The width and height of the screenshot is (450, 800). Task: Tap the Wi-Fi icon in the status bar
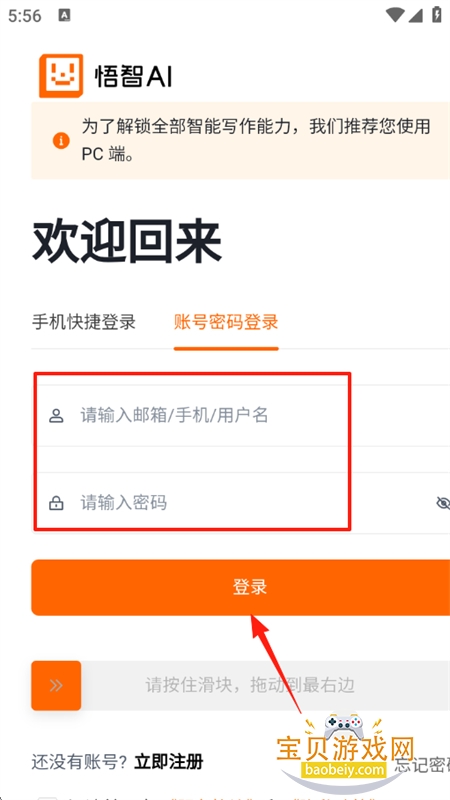click(x=395, y=15)
